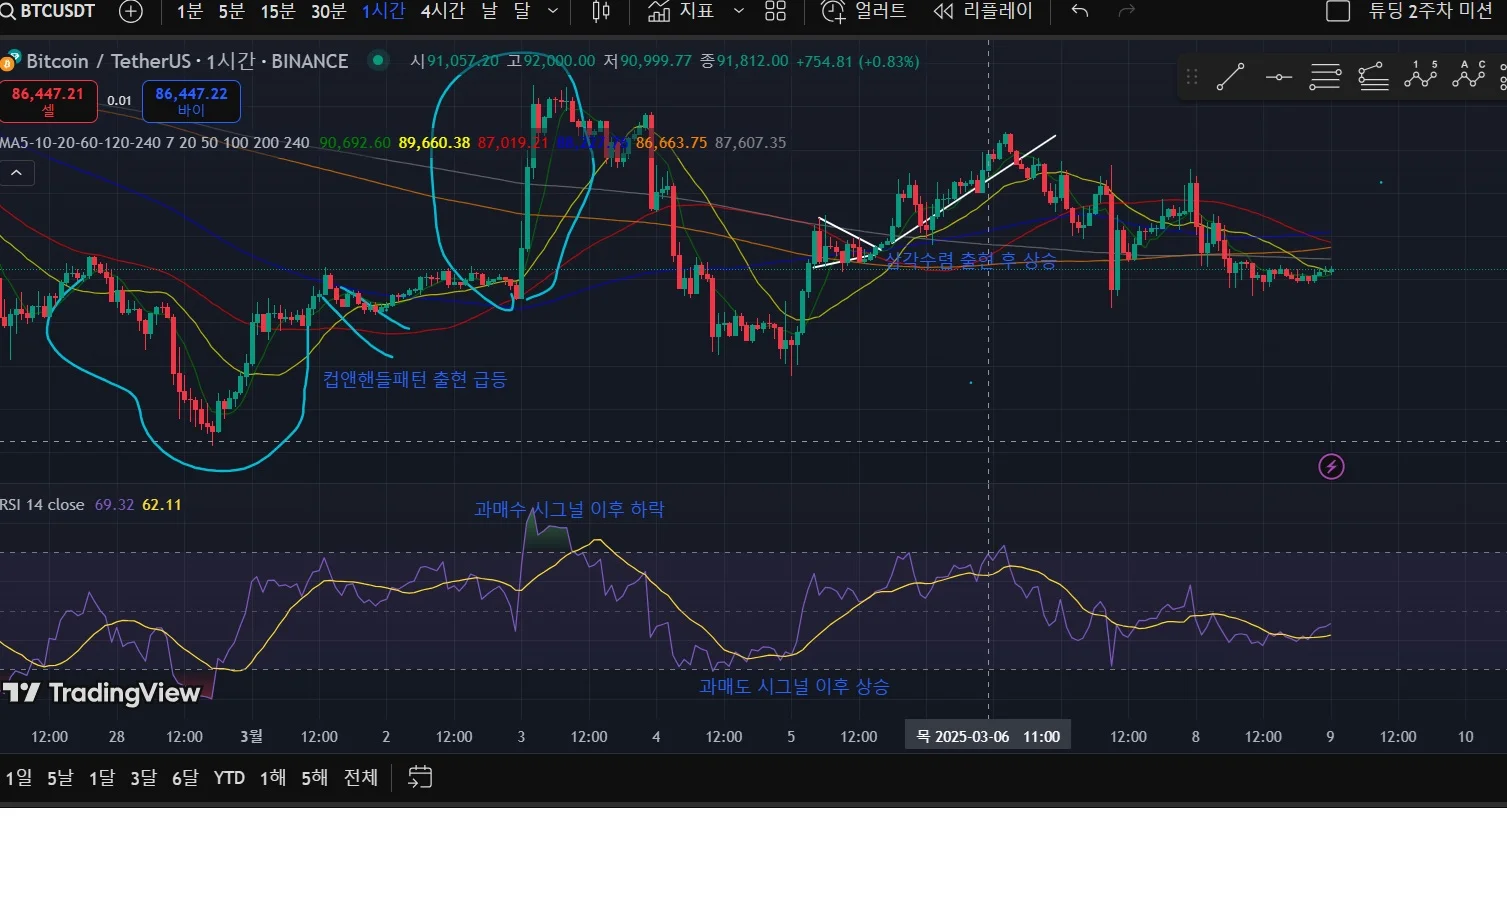Toggle the green market status dot

pyautogui.click(x=378, y=60)
